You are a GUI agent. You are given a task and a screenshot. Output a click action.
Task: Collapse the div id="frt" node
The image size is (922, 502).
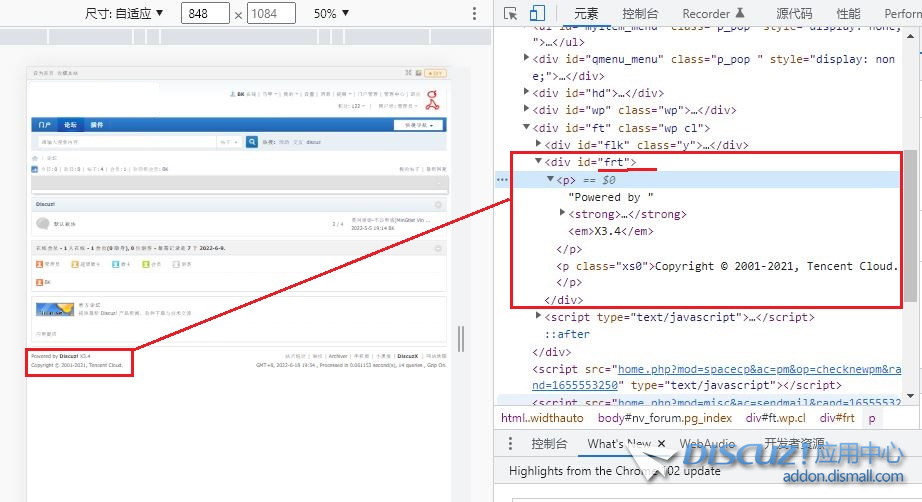(x=538, y=161)
